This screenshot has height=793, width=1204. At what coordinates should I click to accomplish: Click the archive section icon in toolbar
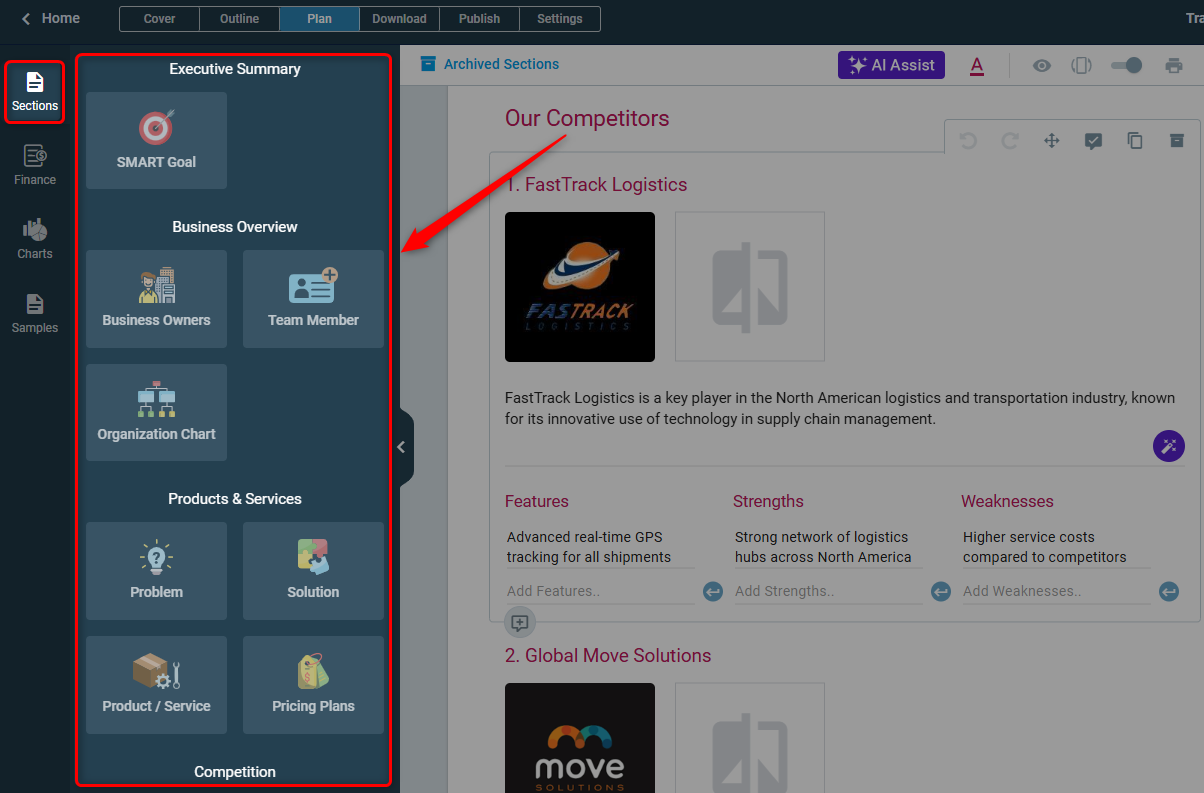click(x=1177, y=141)
